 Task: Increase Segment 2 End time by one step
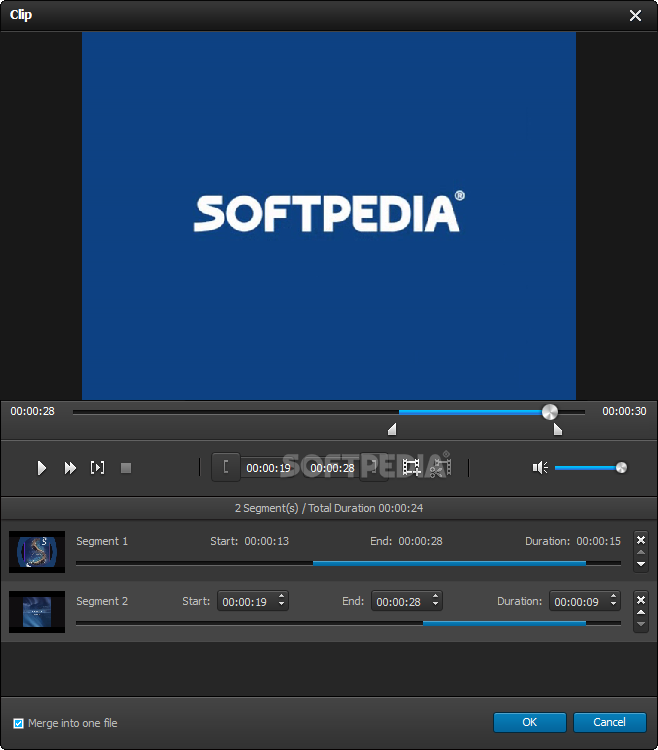435,596
